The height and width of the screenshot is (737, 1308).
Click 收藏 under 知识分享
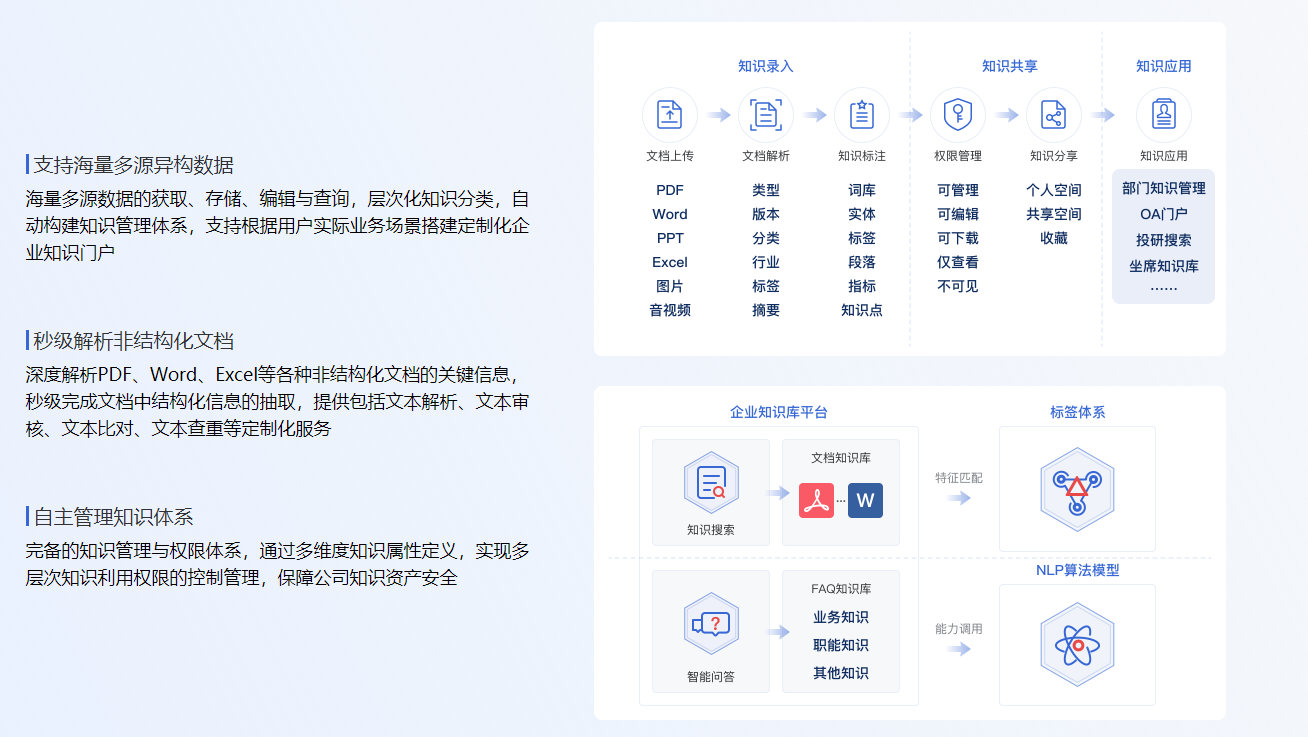click(x=1054, y=238)
